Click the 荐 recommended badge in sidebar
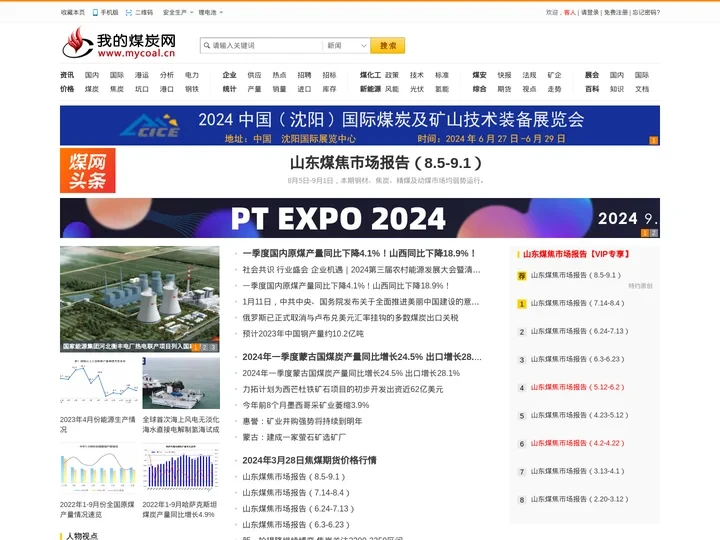The height and width of the screenshot is (540, 720). tap(522, 276)
